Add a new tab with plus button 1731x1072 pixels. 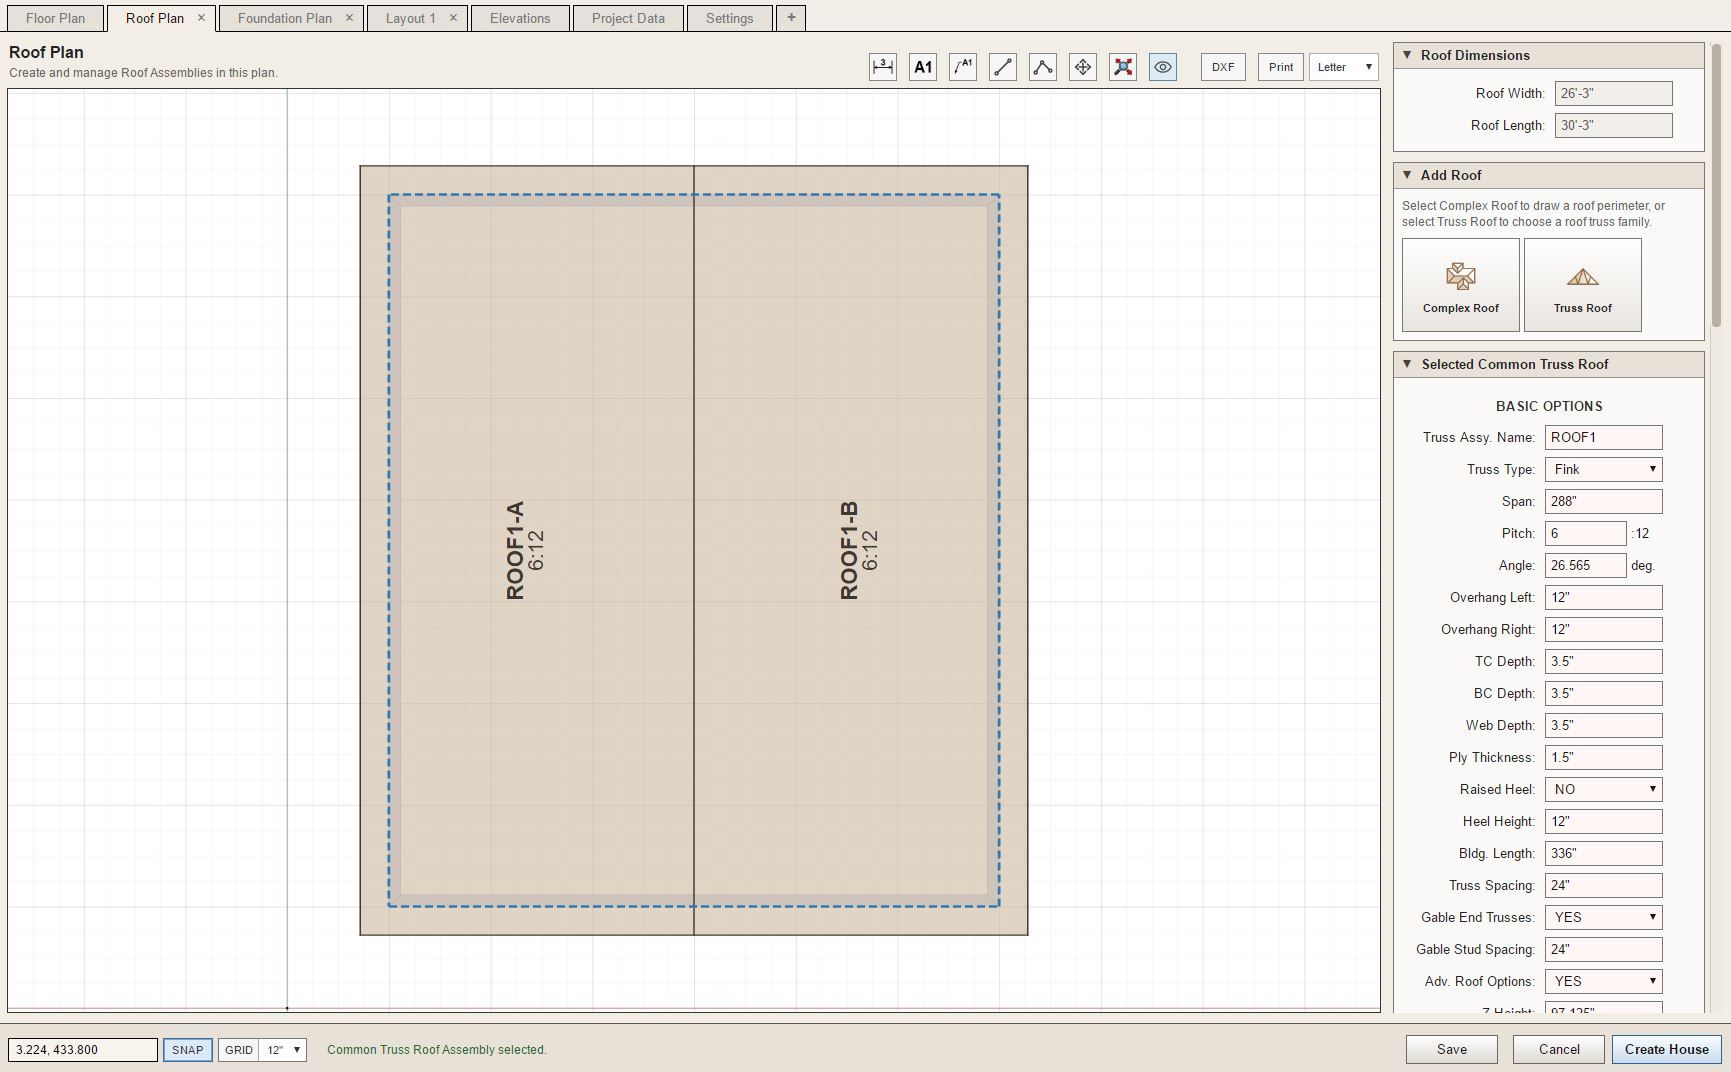tap(791, 18)
